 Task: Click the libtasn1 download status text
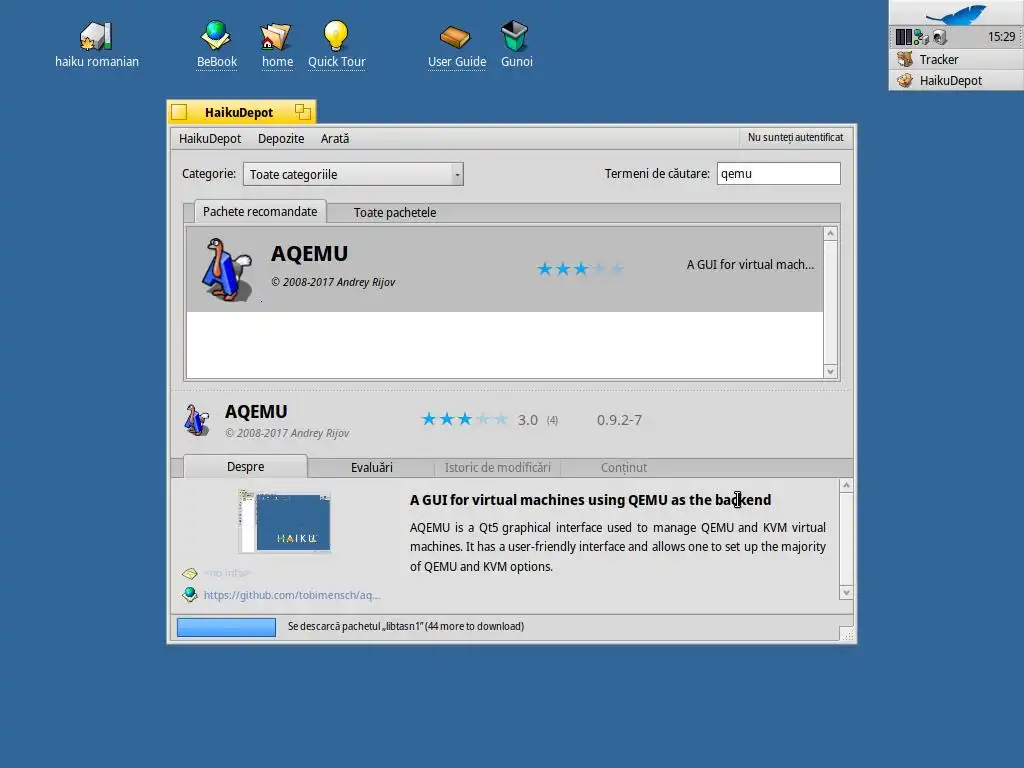(406, 626)
